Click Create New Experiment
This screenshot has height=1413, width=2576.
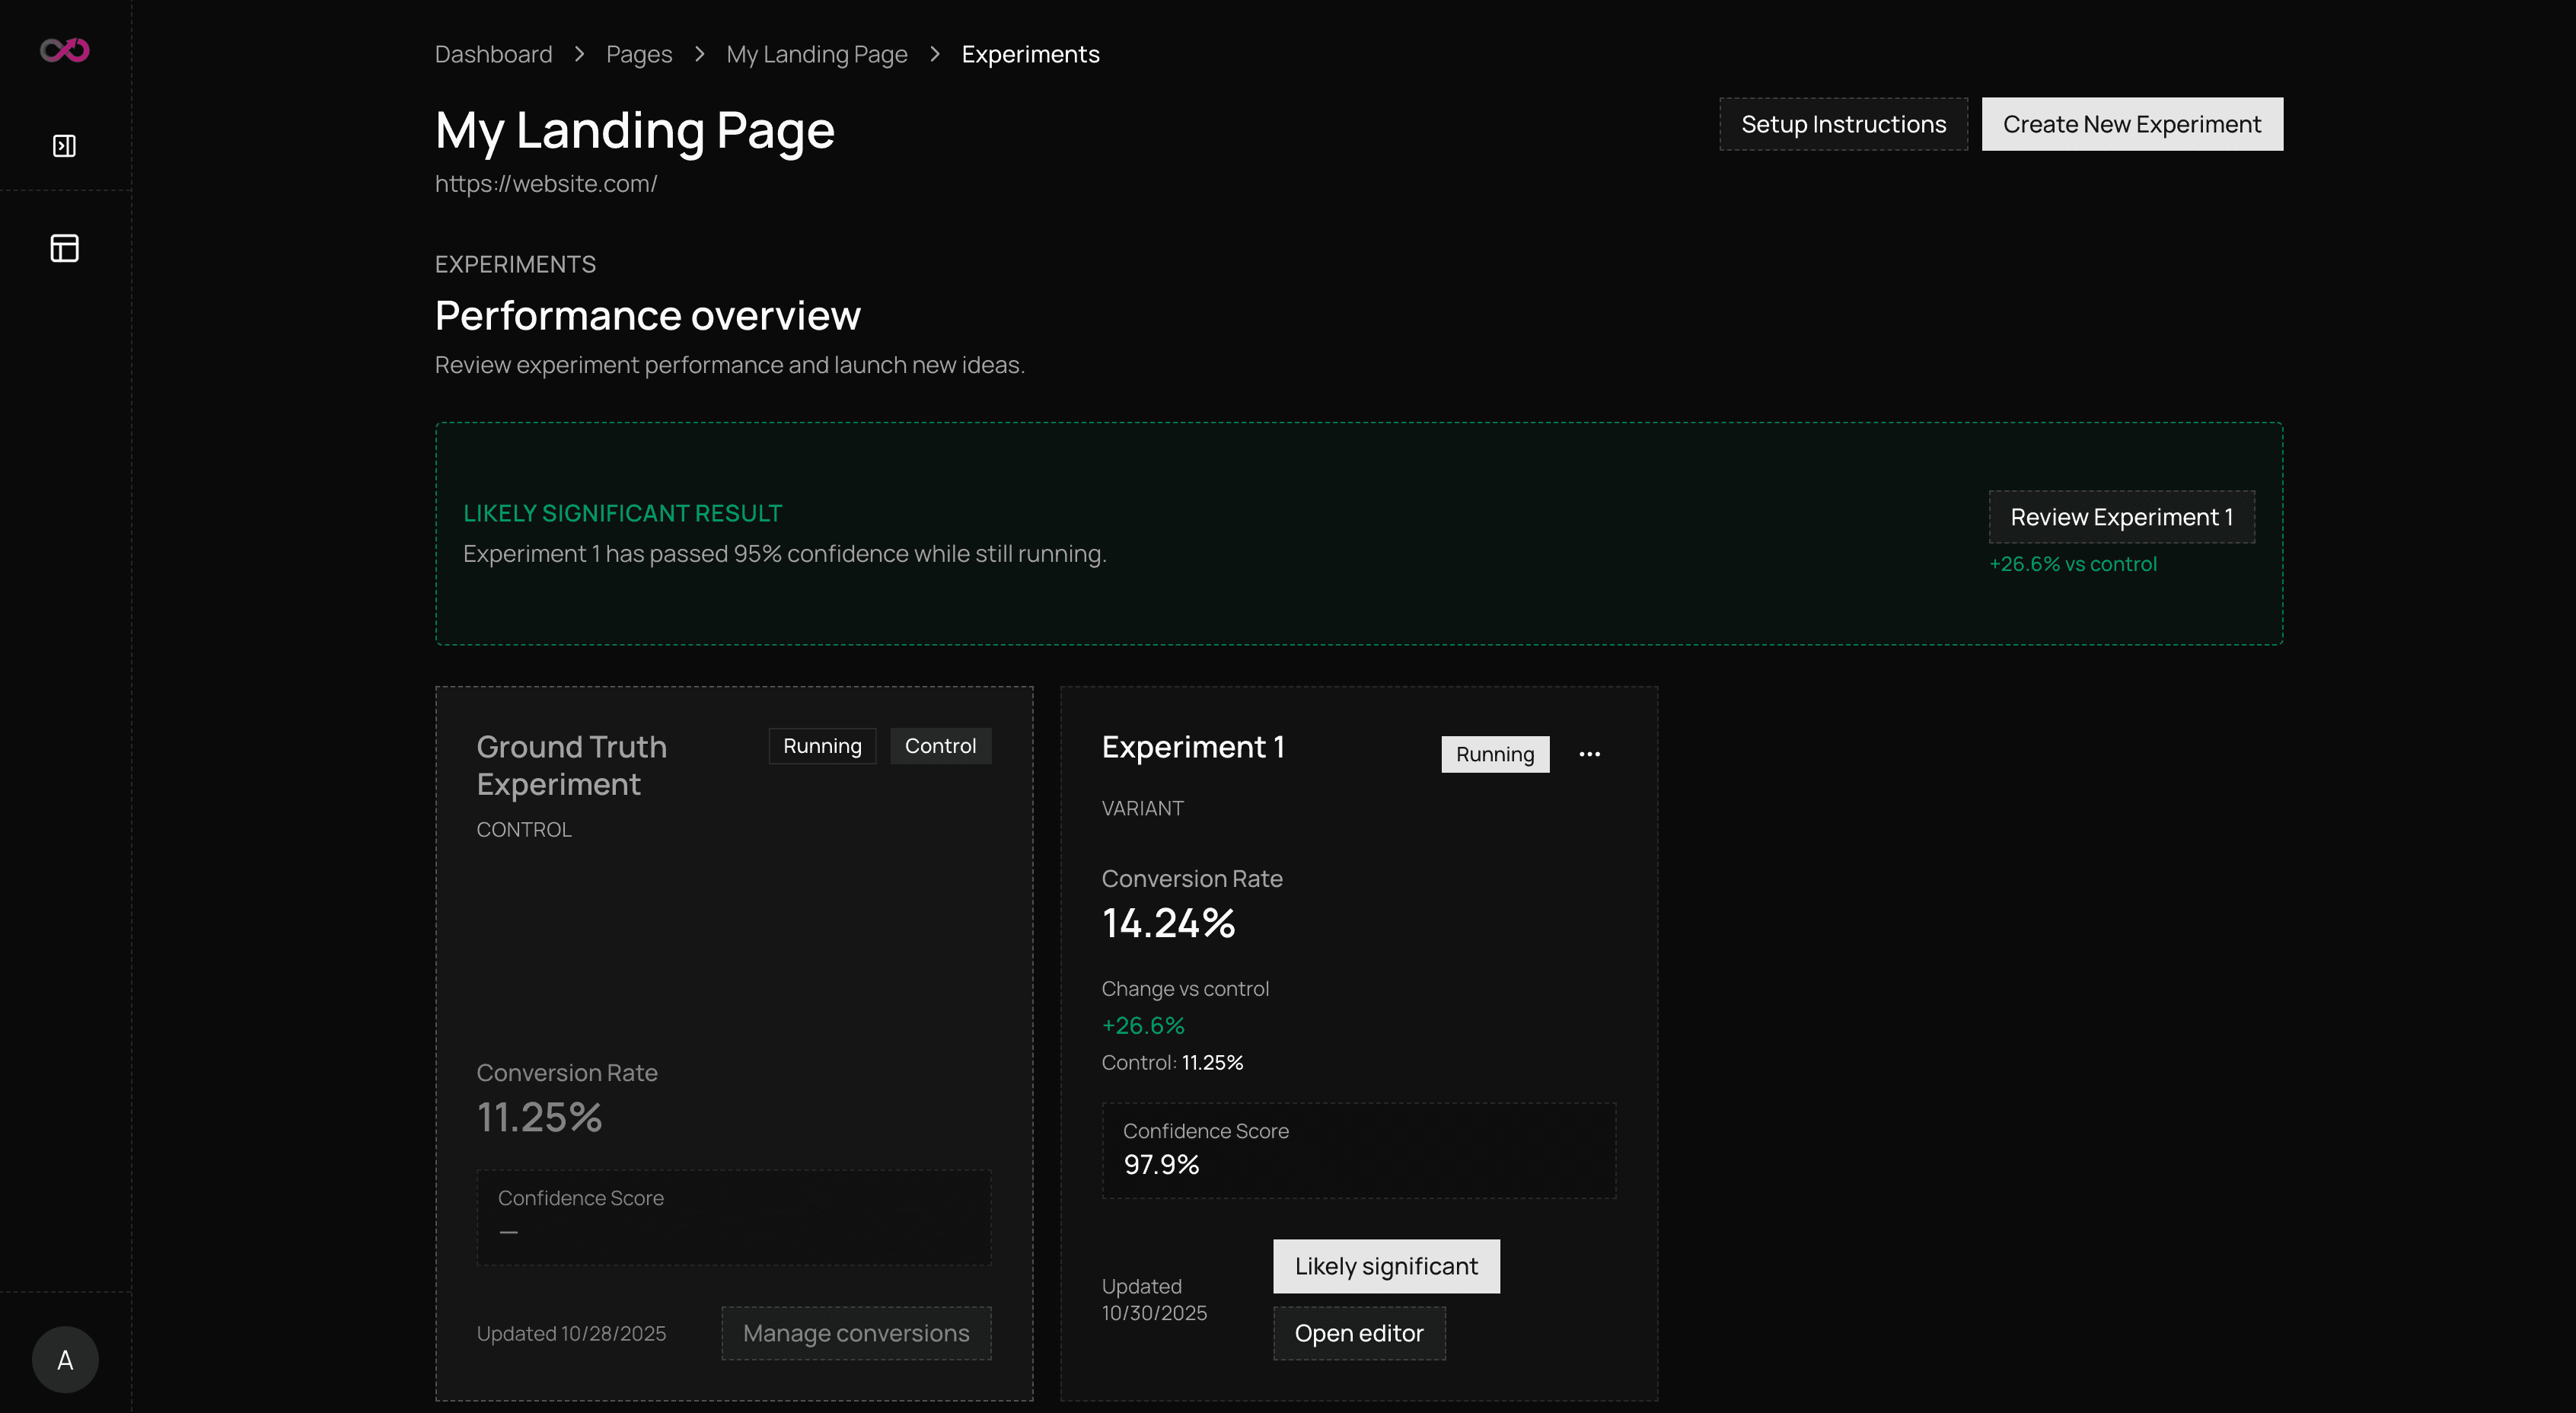tap(2131, 124)
